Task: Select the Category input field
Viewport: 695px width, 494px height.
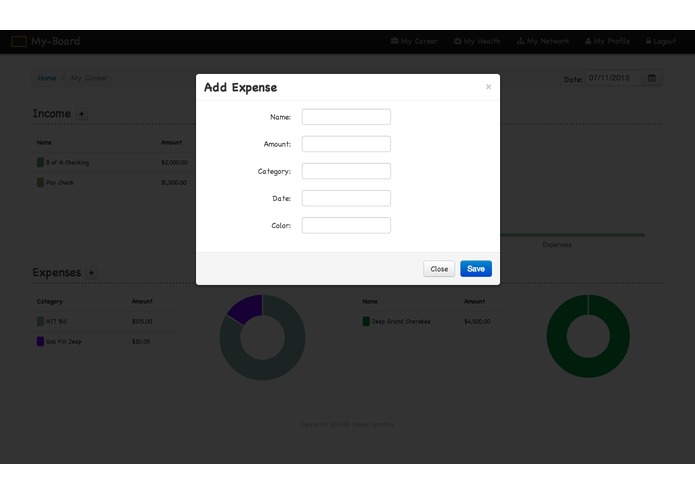Action: coord(346,171)
